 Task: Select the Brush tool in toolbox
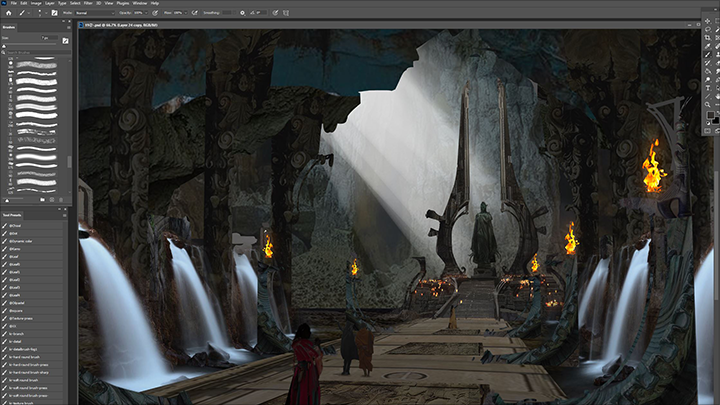(708, 55)
